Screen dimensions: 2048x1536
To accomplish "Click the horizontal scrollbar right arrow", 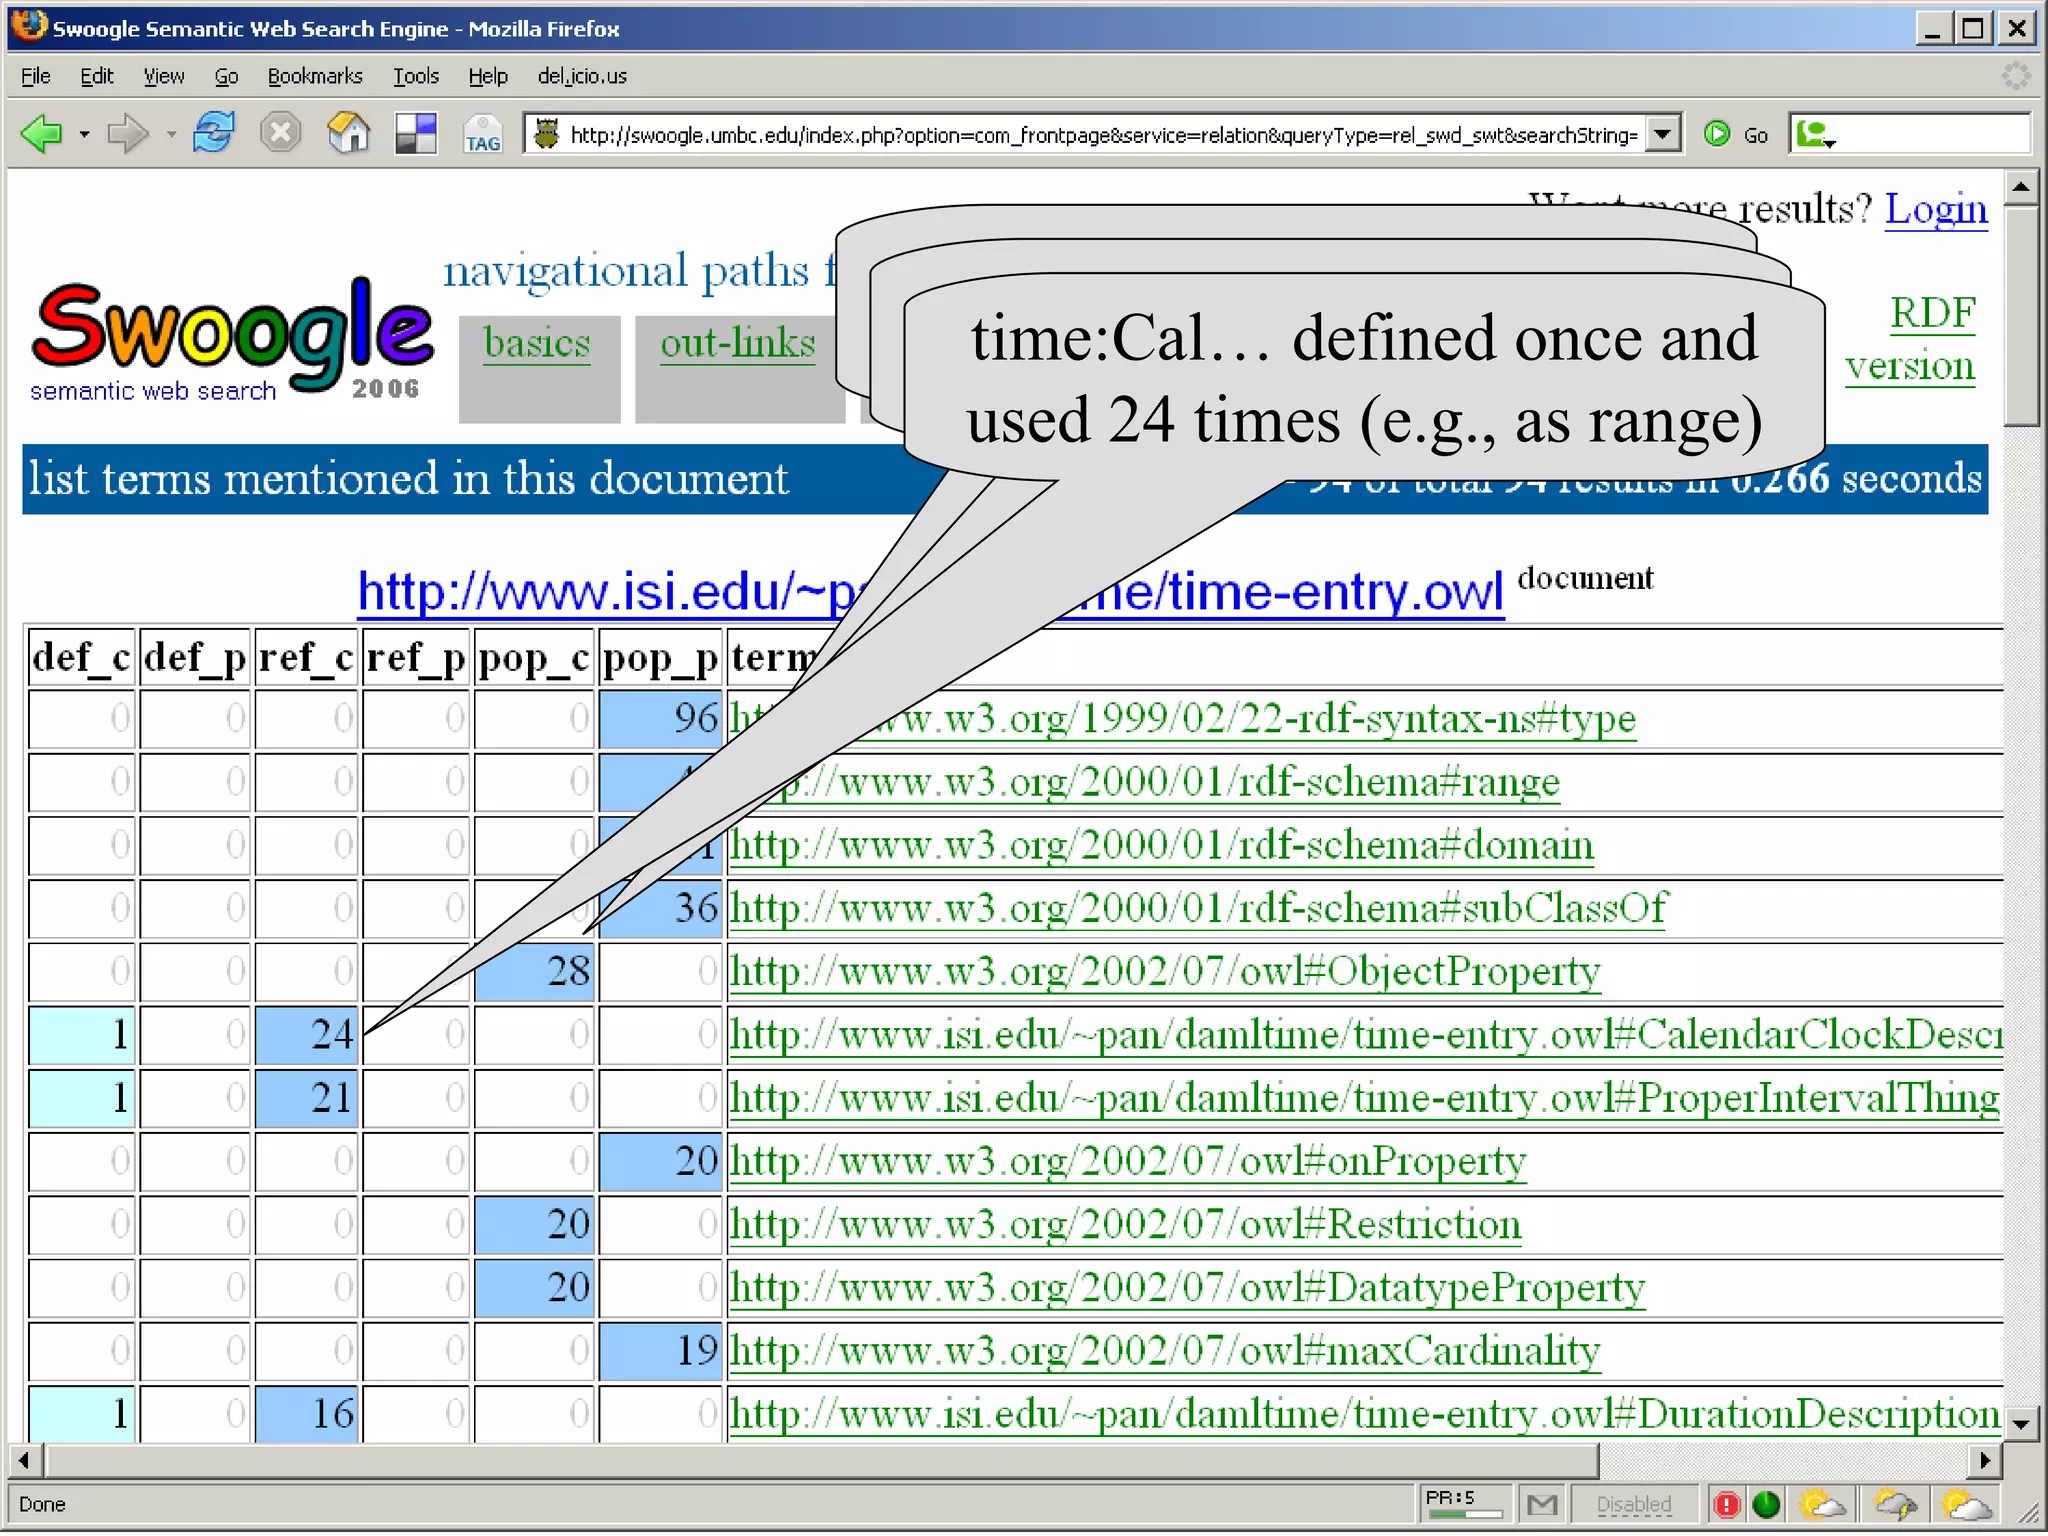I will click(1985, 1460).
